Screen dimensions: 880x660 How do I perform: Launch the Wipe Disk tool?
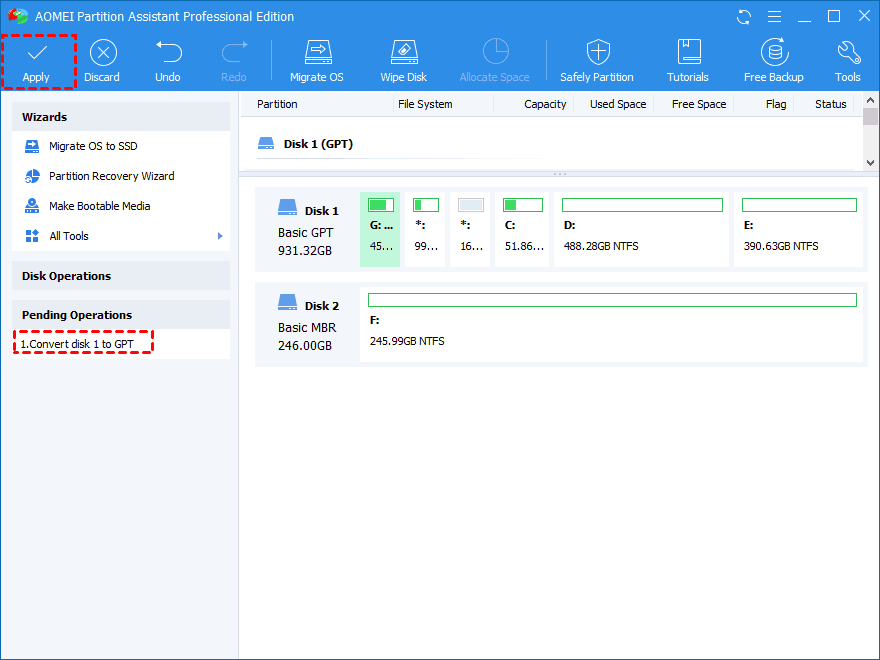tap(404, 62)
